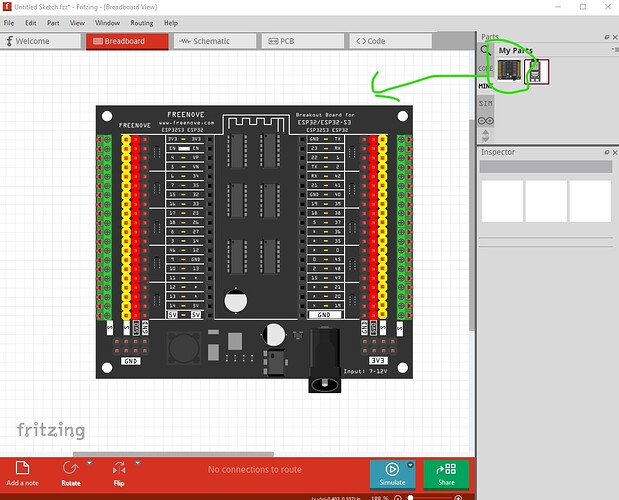Open the Simulate button dropdown arrow
Screen dimensions: 619x500
pos(409,465)
